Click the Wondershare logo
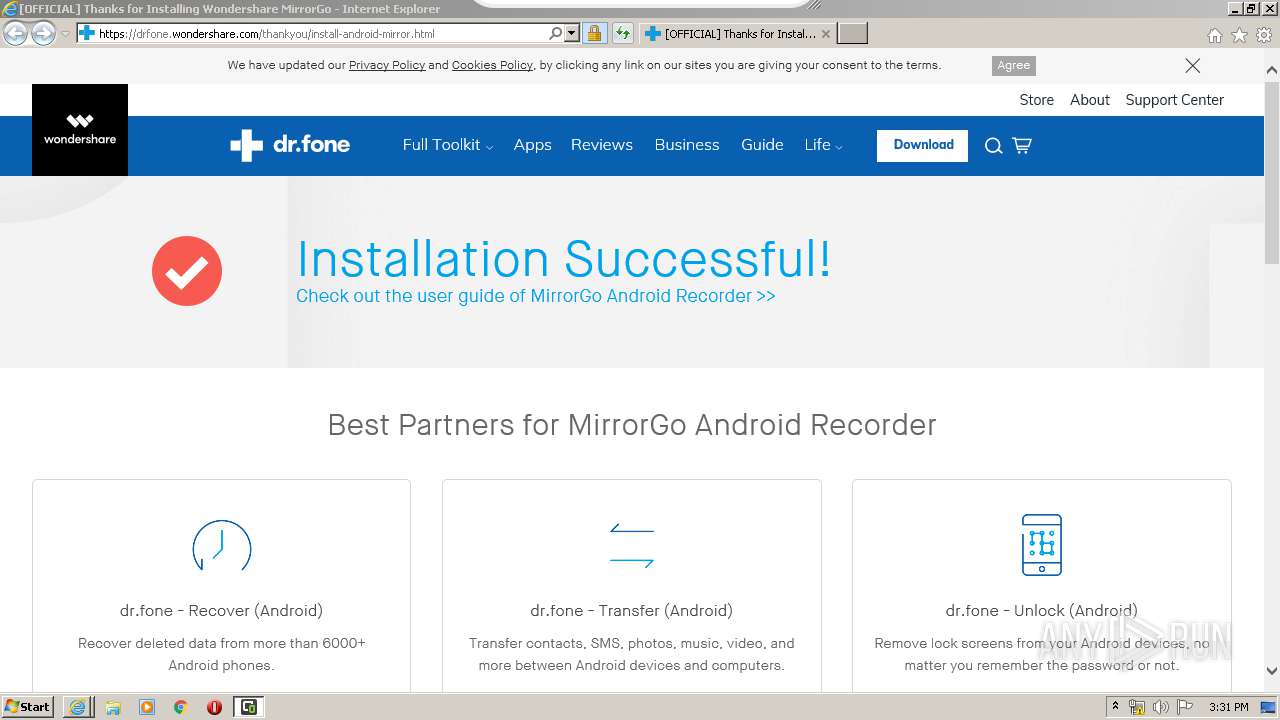 pos(80,130)
